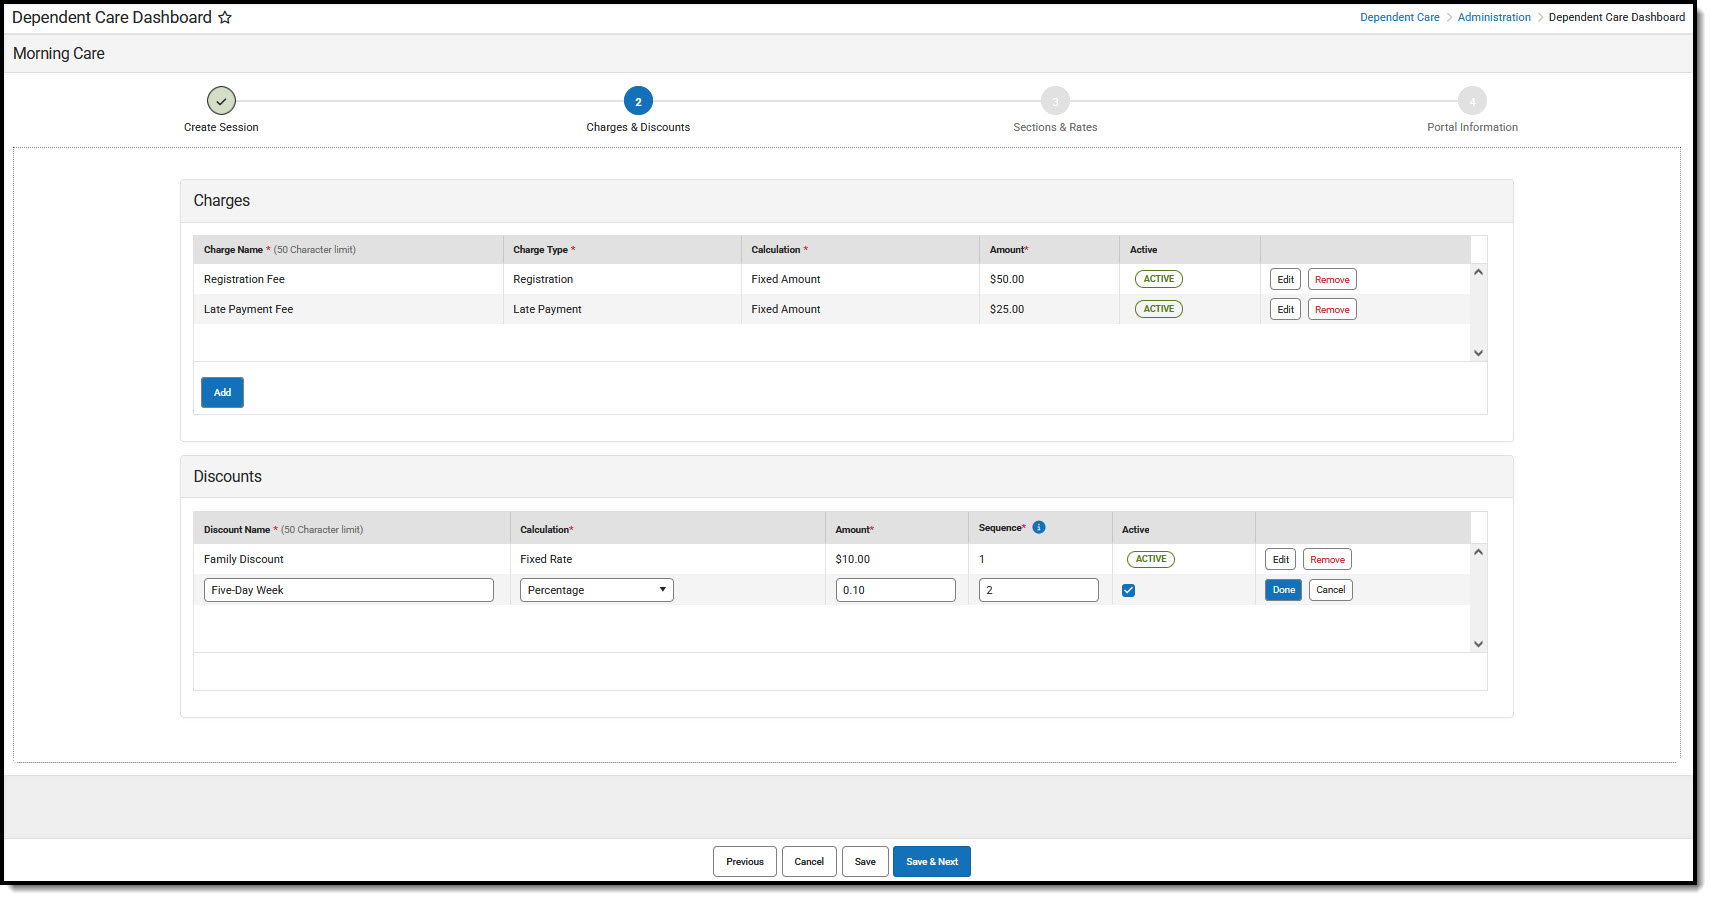Click the Registration charge type cell
This screenshot has height=900, width=1712.
622,279
